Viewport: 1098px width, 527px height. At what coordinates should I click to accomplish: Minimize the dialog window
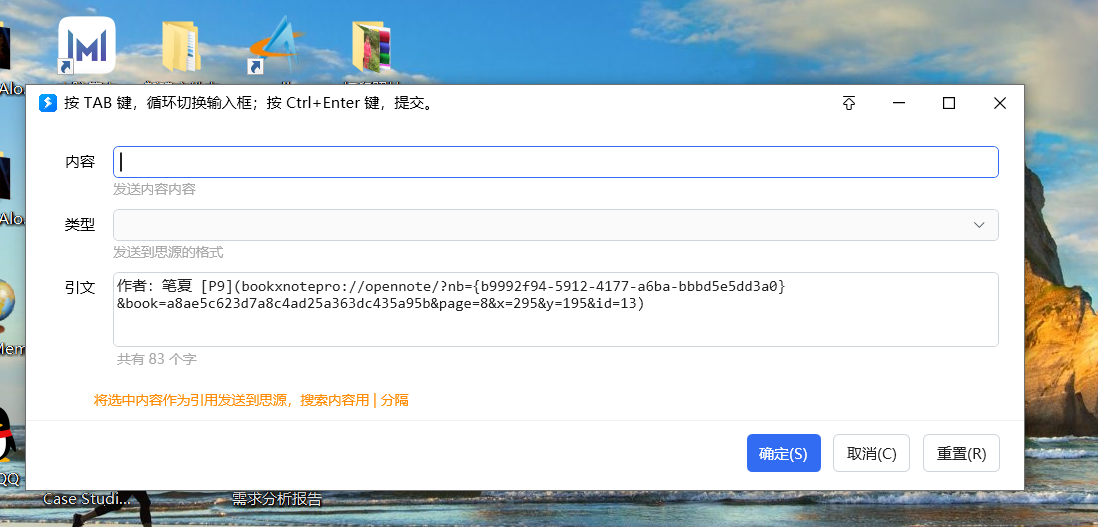pyautogui.click(x=899, y=104)
